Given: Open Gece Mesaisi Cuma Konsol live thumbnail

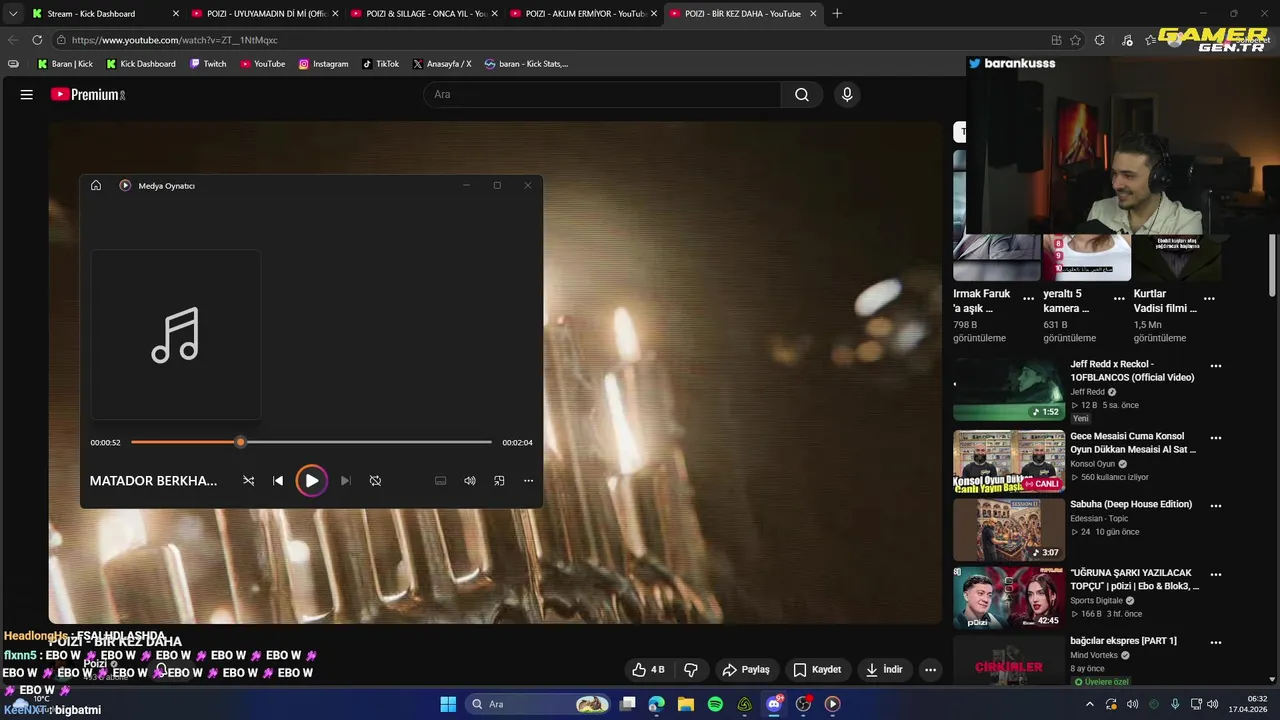Looking at the screenshot, I should pyautogui.click(x=1008, y=460).
